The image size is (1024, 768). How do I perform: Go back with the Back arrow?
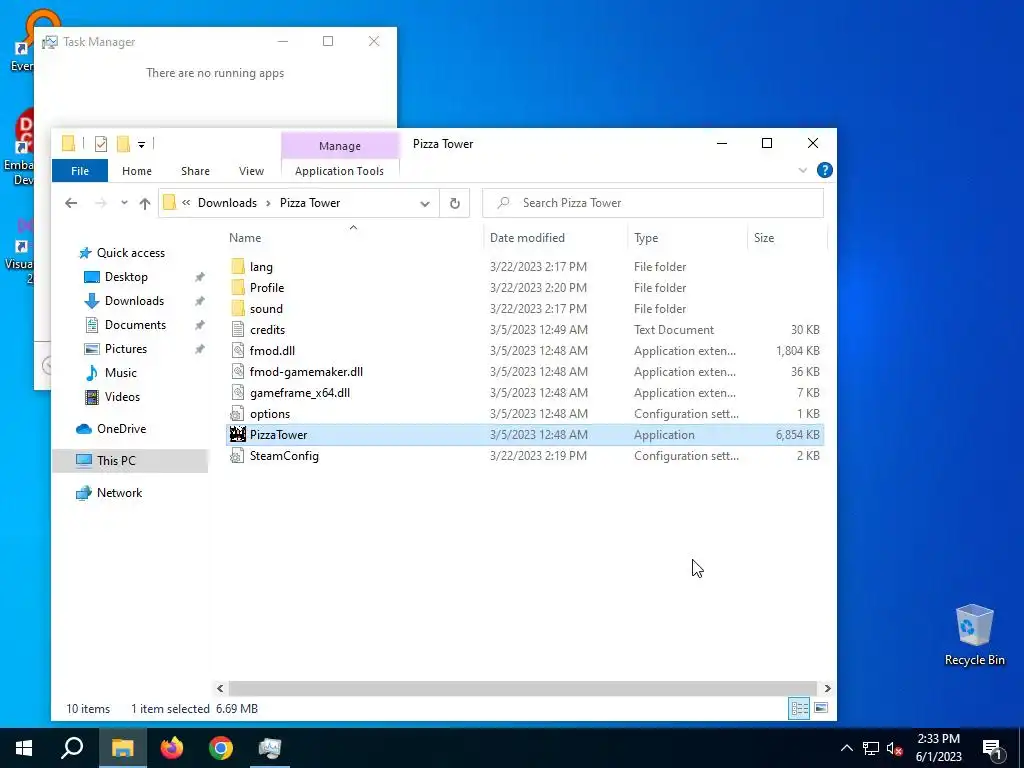click(x=71, y=203)
